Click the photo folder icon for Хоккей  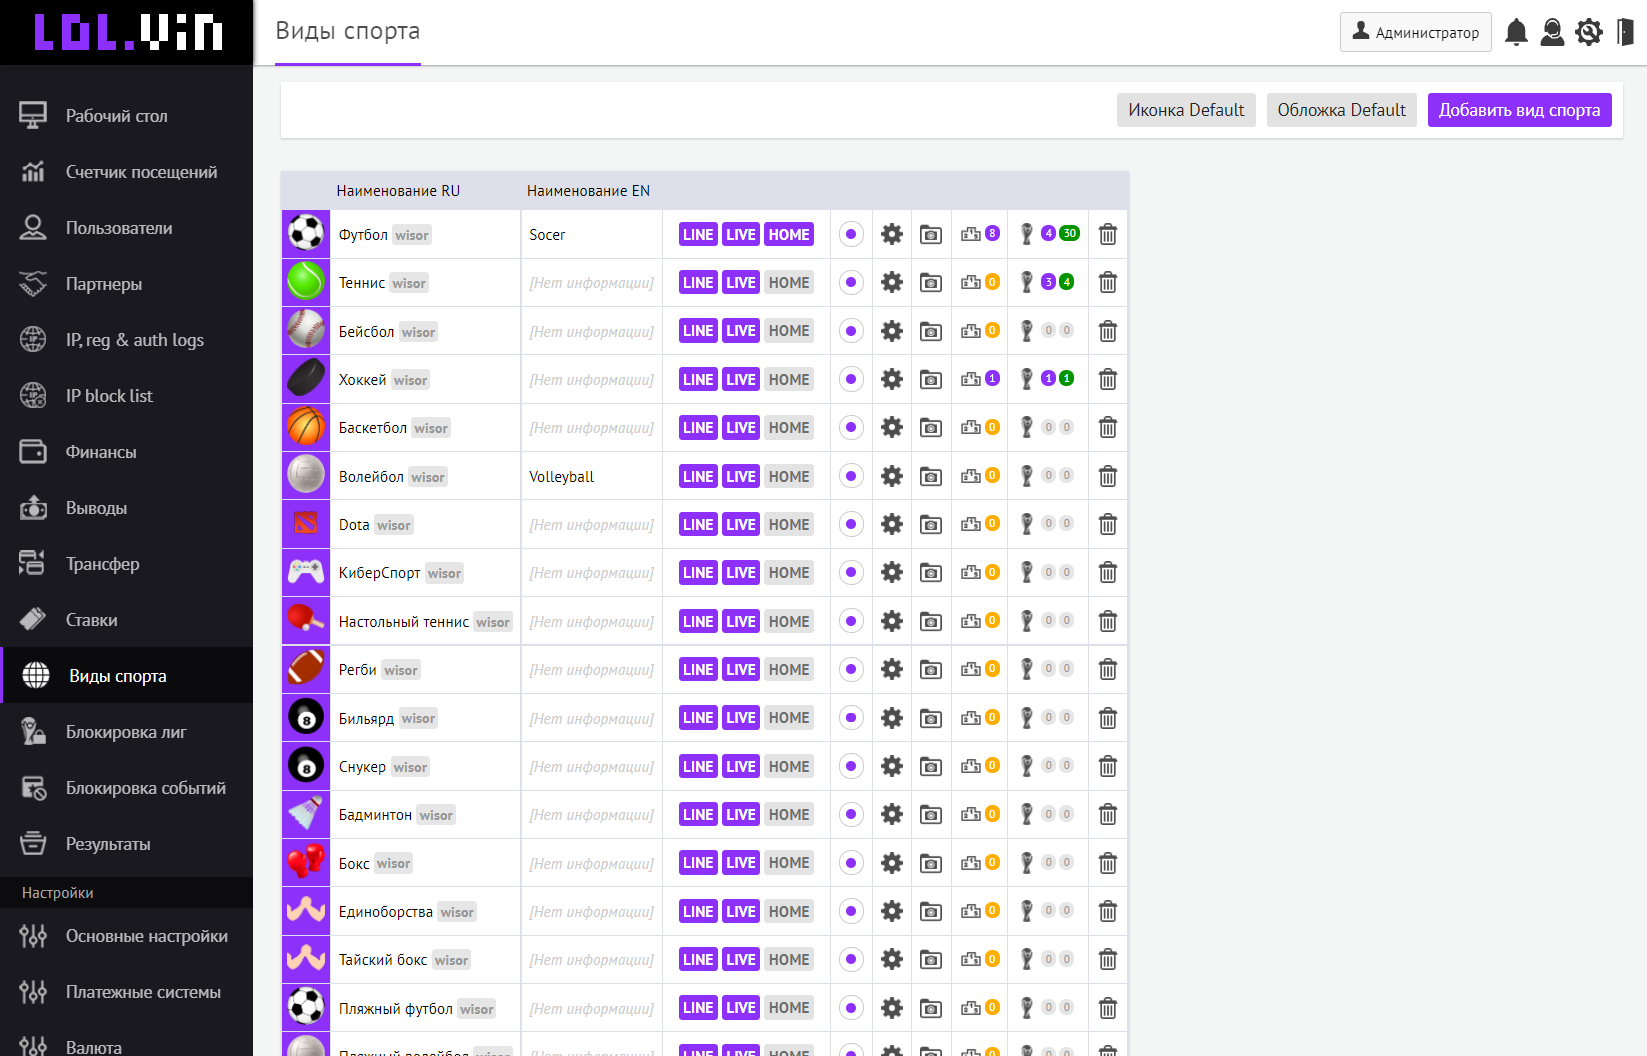[930, 380]
